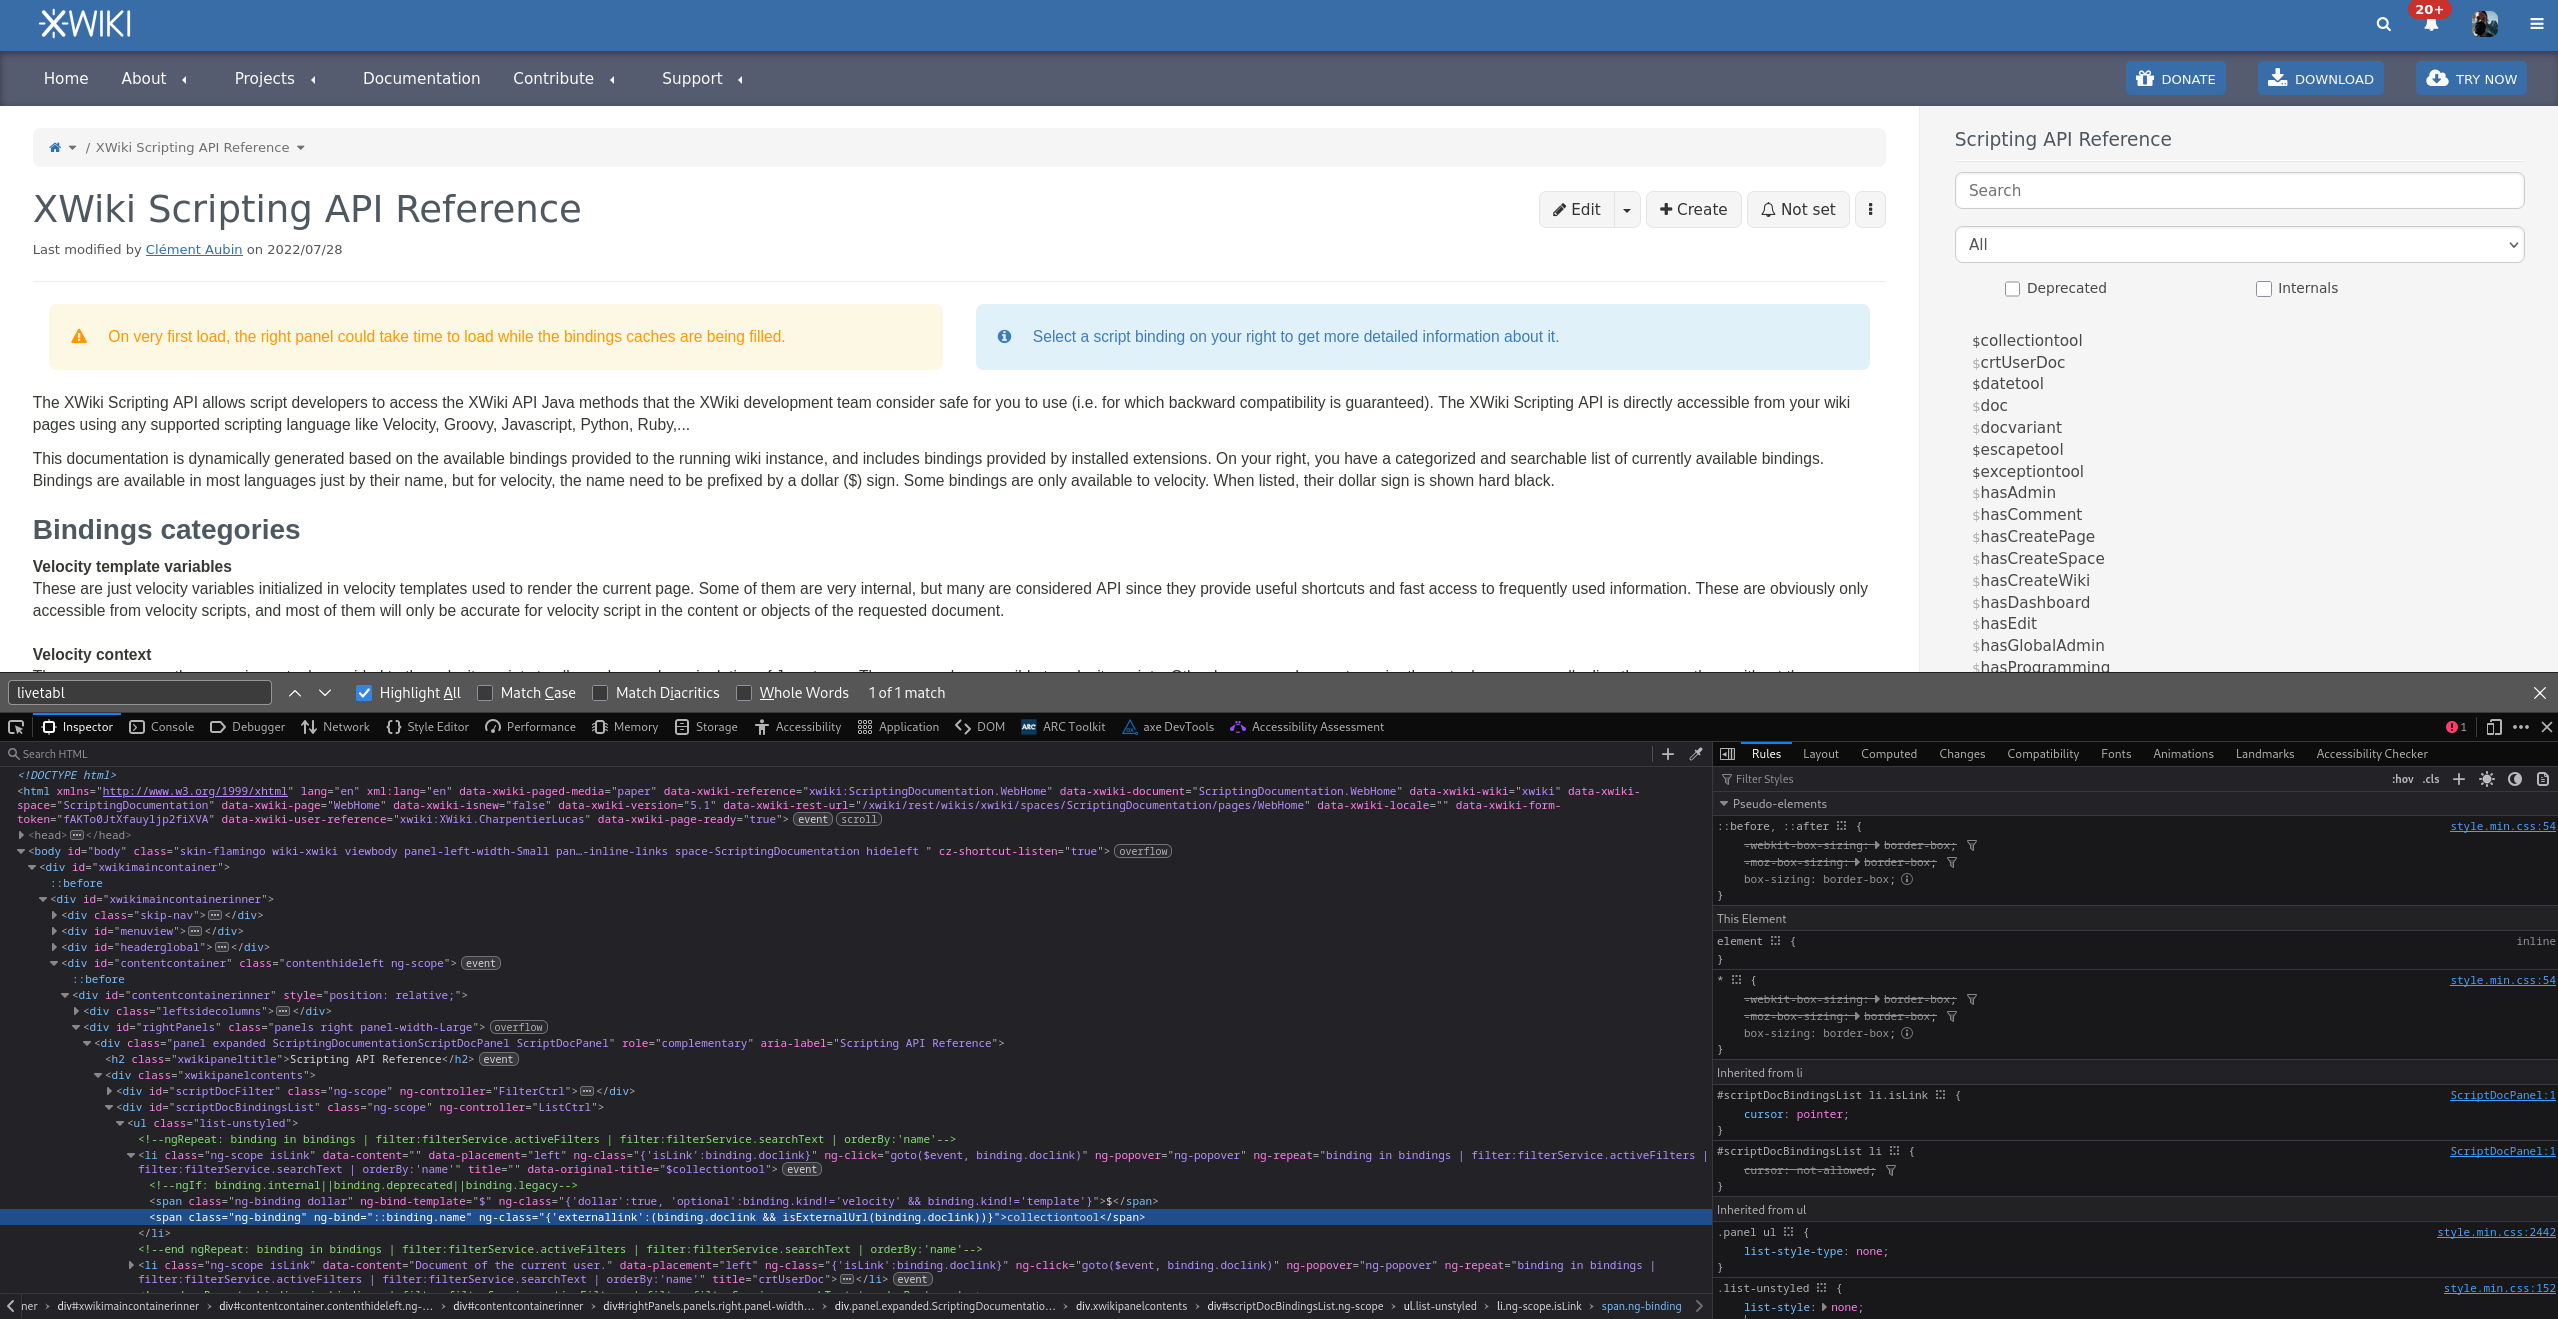Pick the eyedropper color tool in inspector
The height and width of the screenshot is (1319, 2558).
[1696, 754]
